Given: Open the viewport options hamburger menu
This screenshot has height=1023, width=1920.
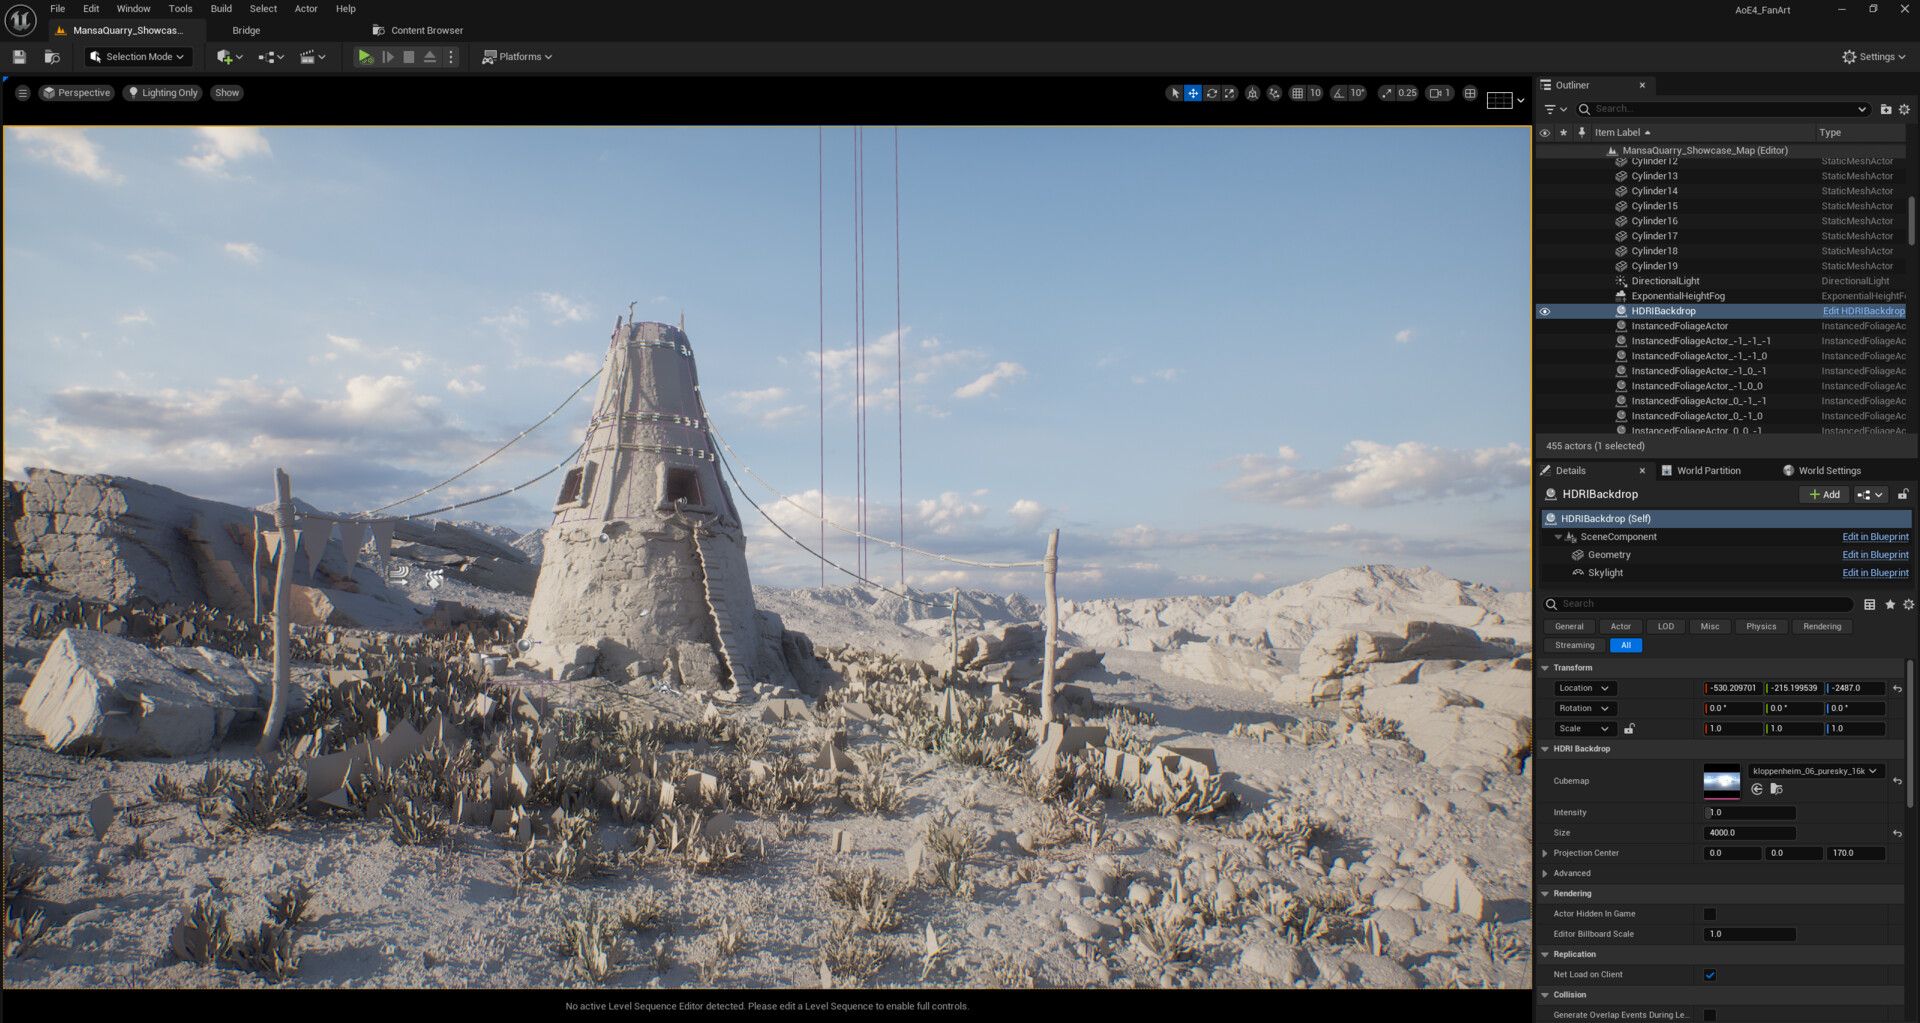Looking at the screenshot, I should click(x=22, y=93).
